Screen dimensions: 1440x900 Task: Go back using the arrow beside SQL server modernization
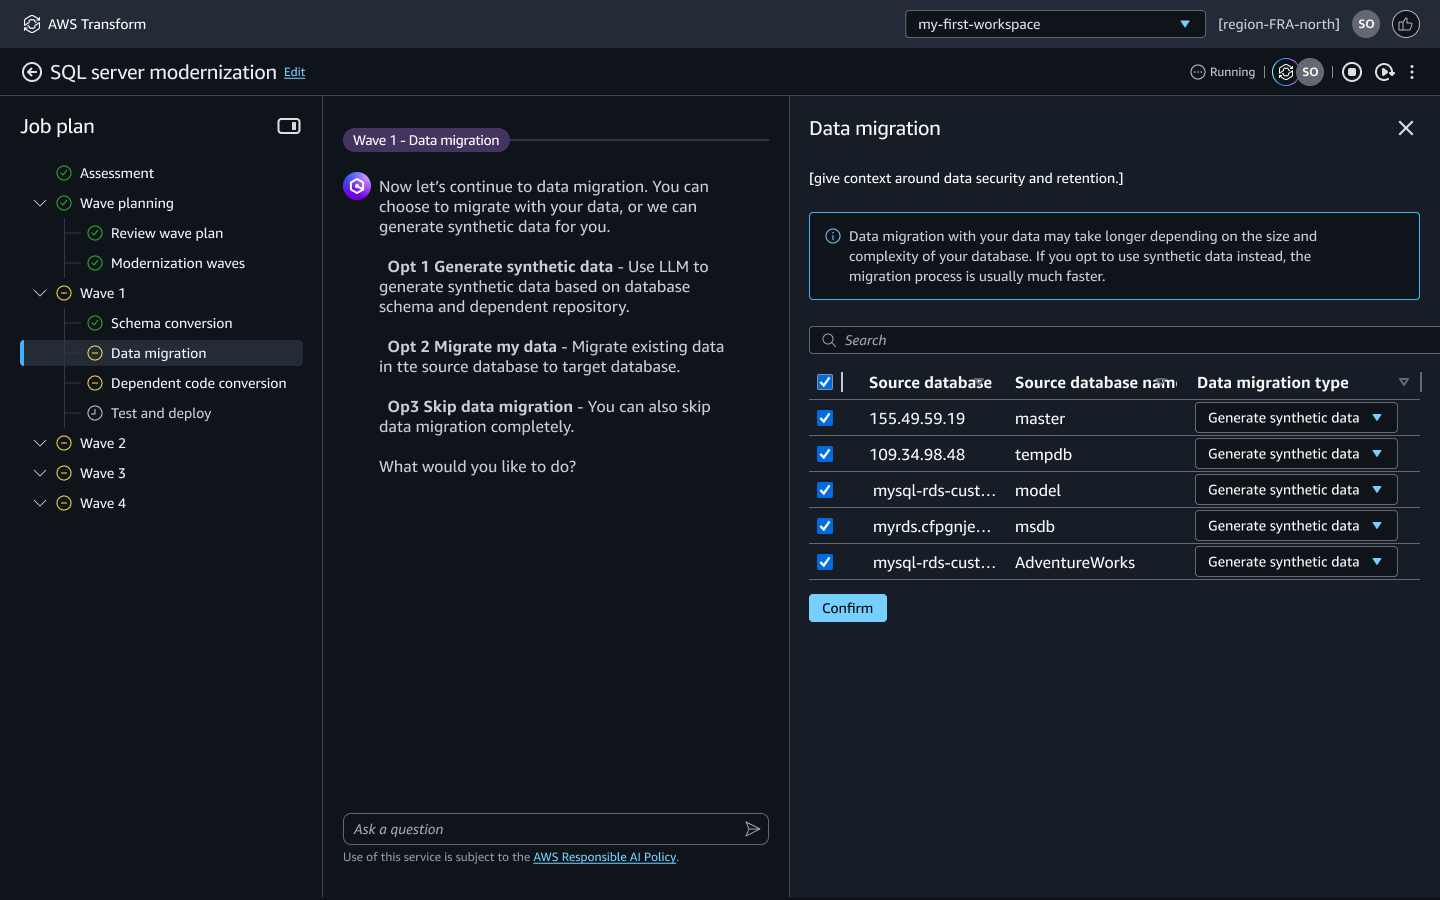(x=32, y=72)
